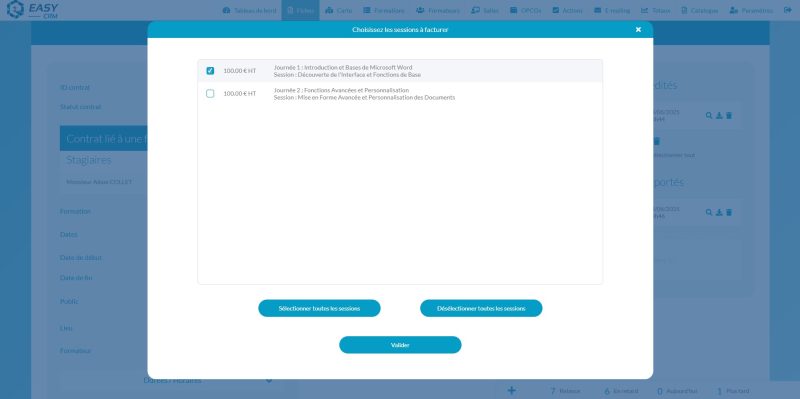Preview the edited document via magnifier icon
The width and height of the screenshot is (800, 399).
[x=709, y=116]
